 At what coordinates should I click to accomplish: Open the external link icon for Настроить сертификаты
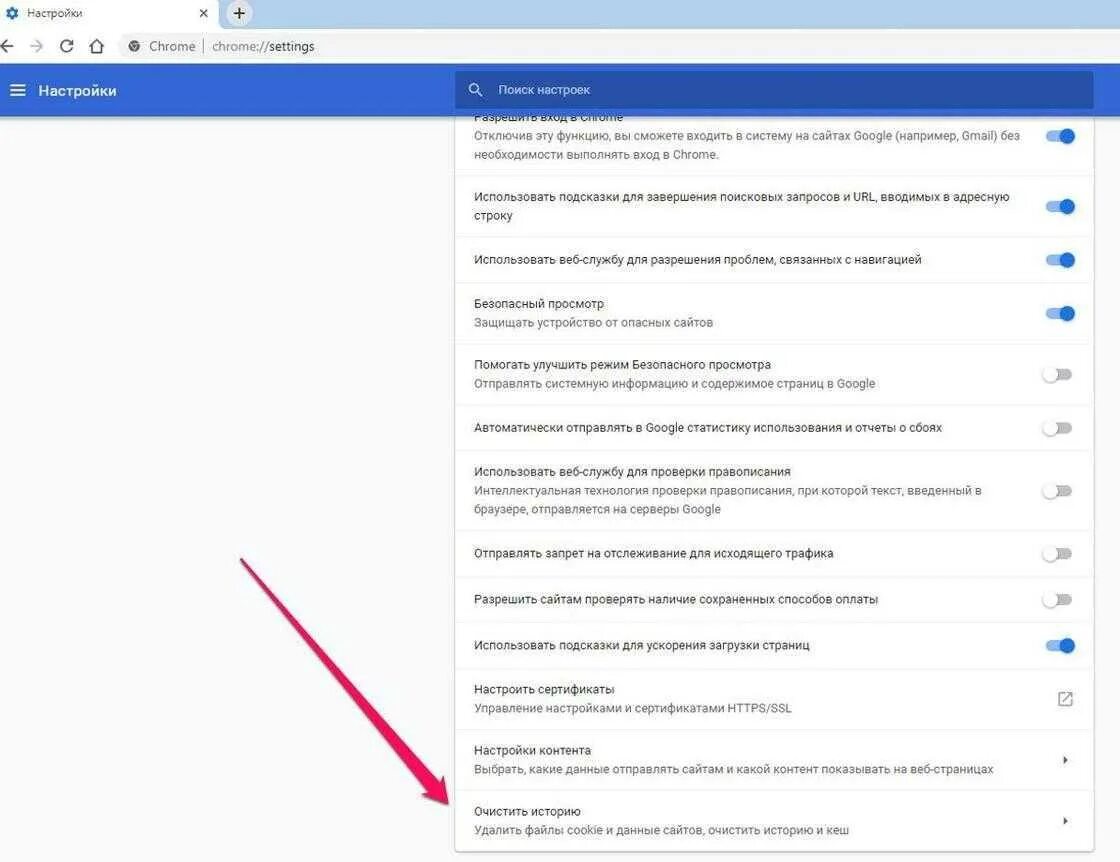coord(1065,698)
